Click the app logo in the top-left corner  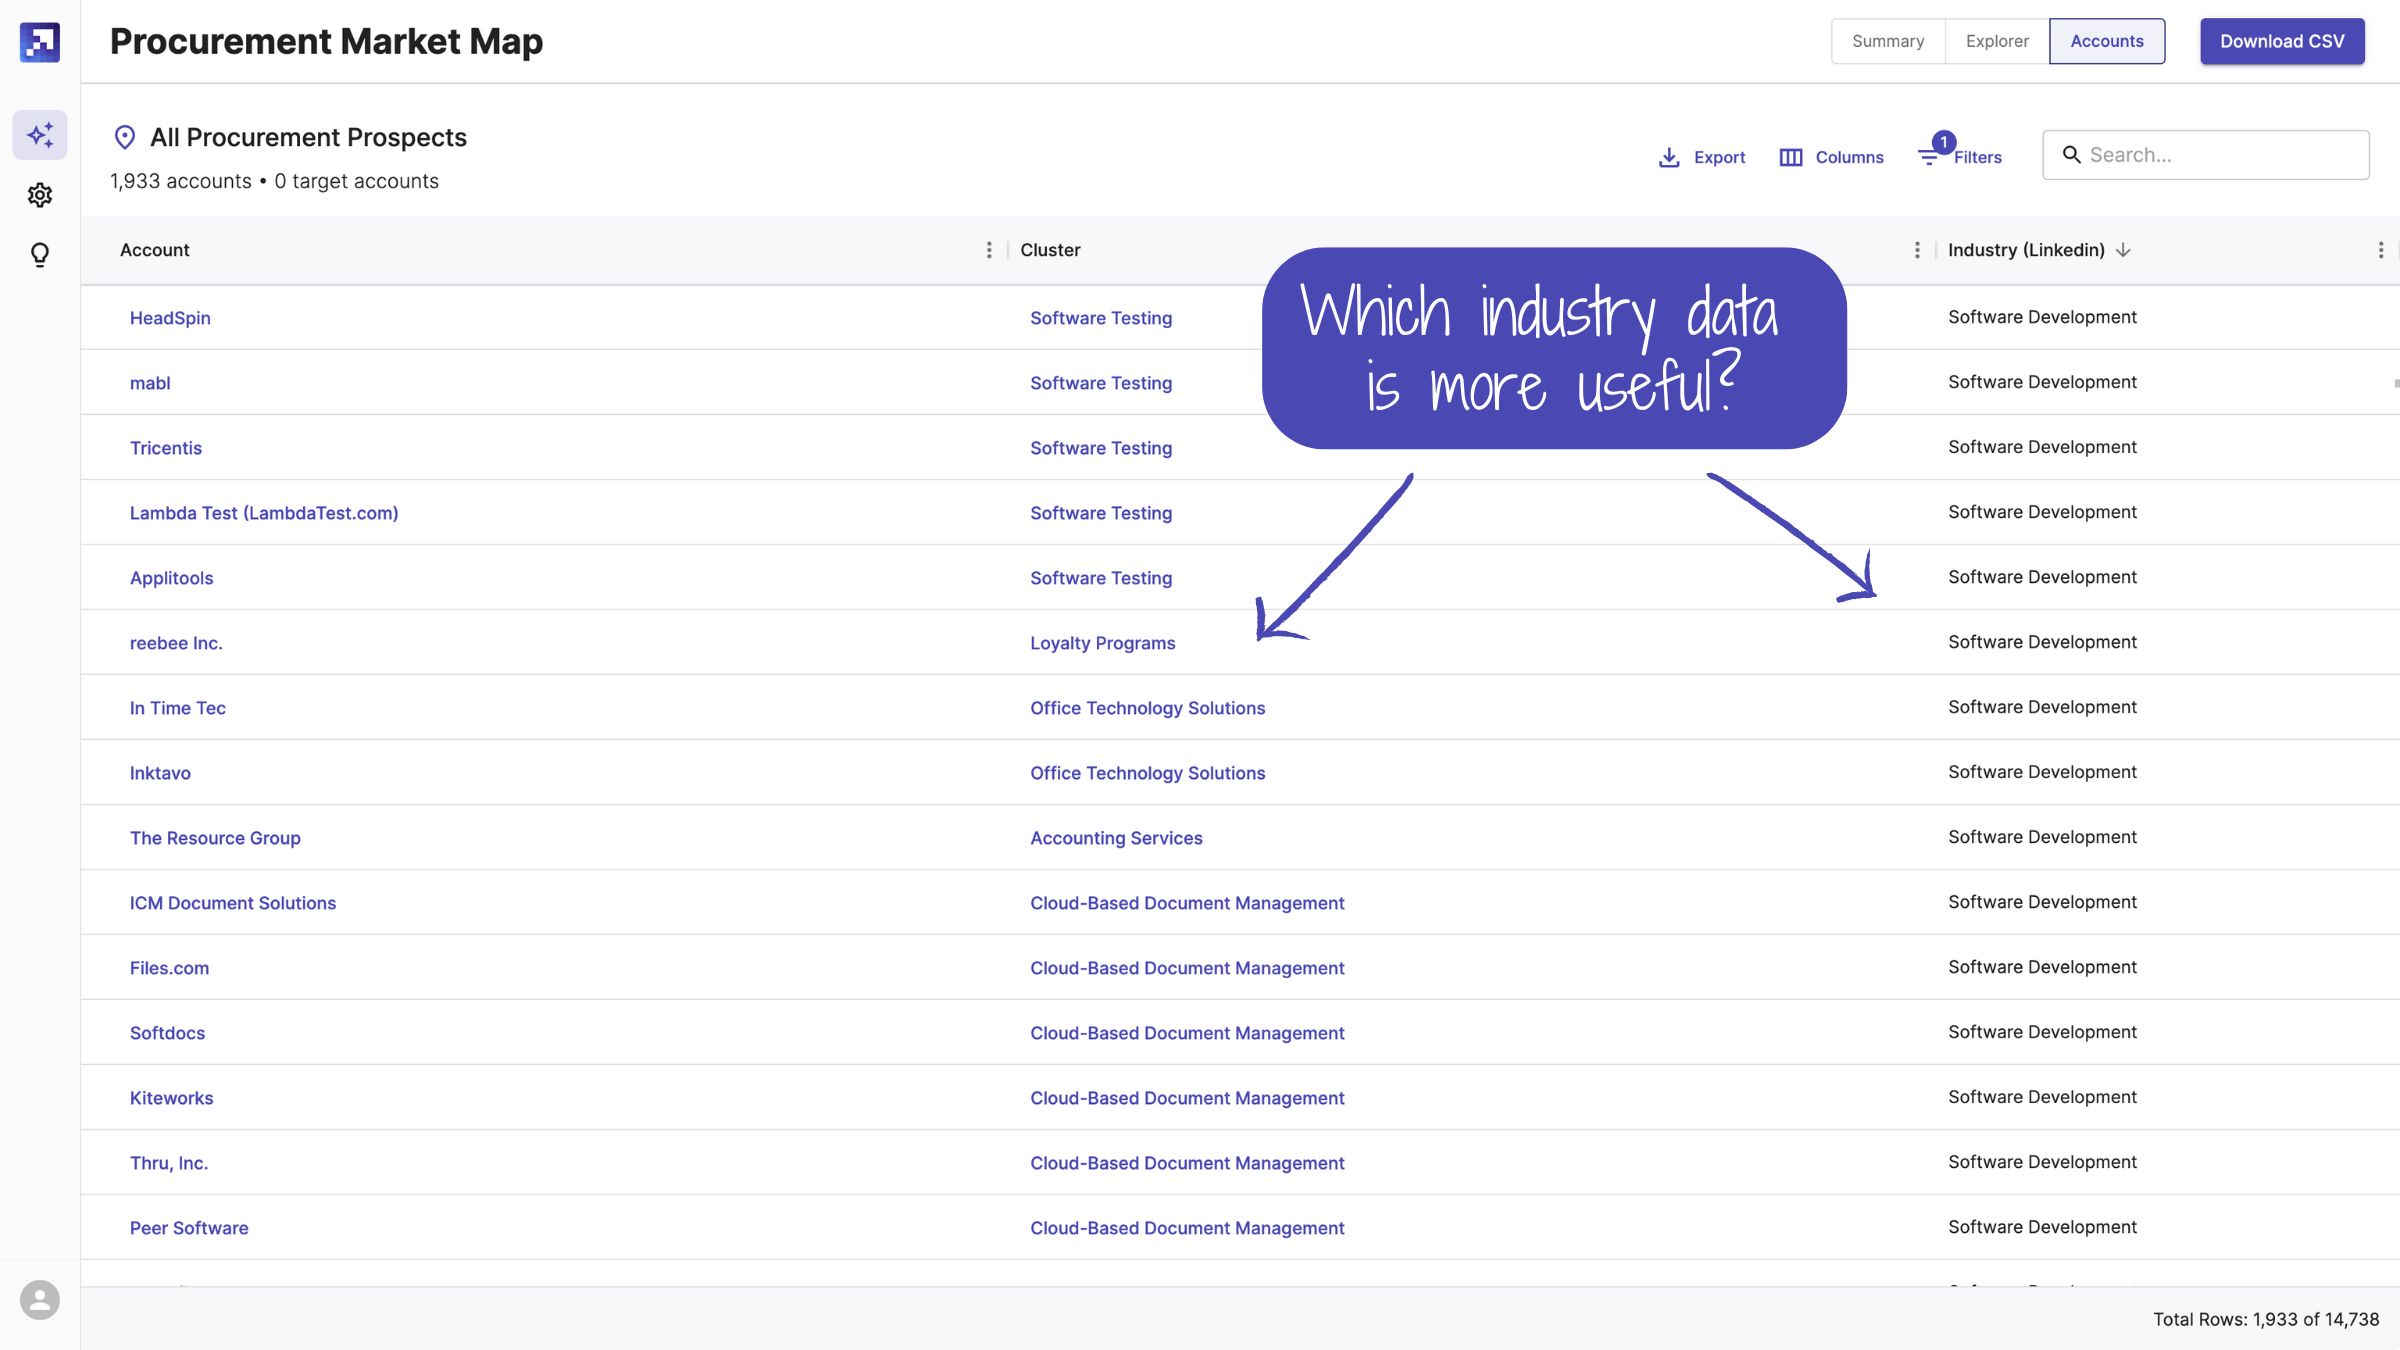[x=39, y=43]
